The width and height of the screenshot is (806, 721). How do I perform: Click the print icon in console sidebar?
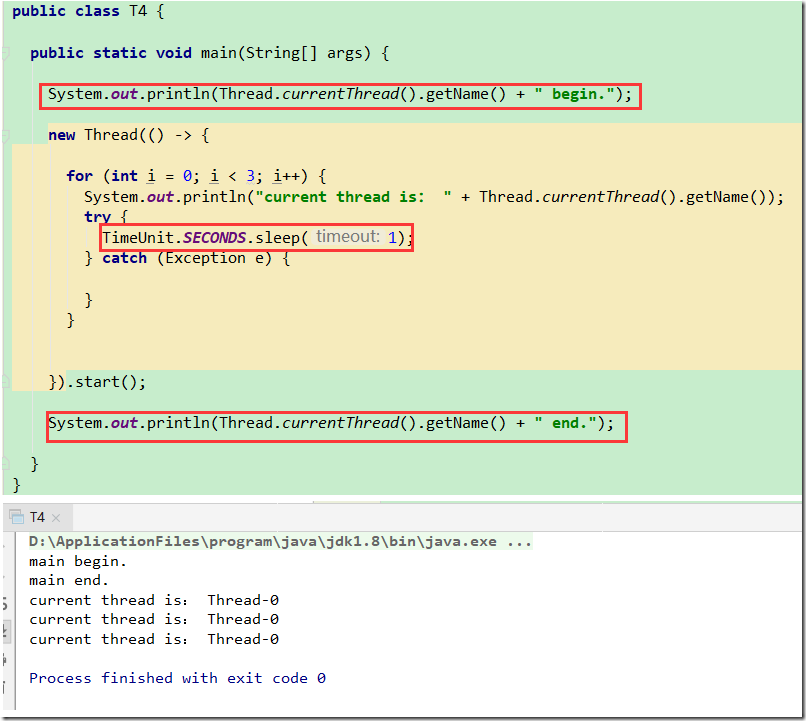pyautogui.click(x=5, y=660)
